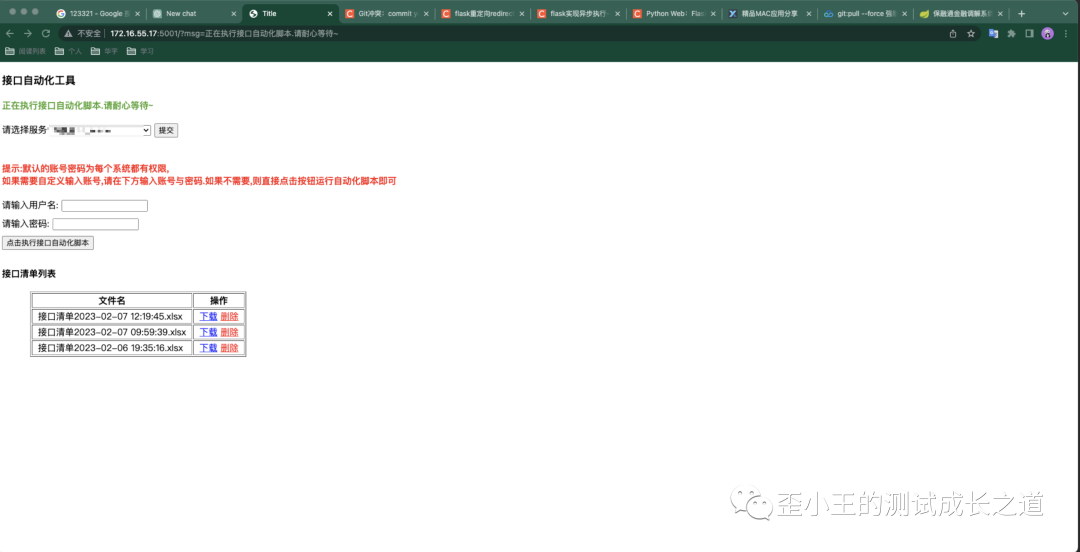The width and height of the screenshot is (1080, 552).
Task: Switch to the git:pull --force tab
Action: [864, 13]
